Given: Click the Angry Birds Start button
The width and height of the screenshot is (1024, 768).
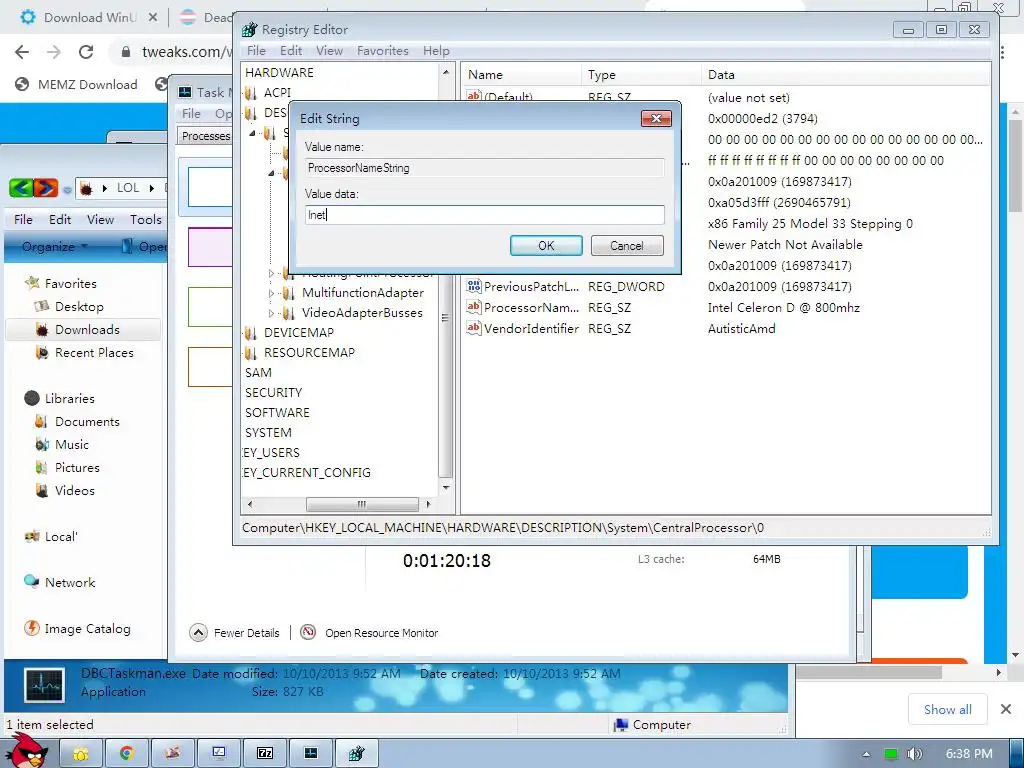Looking at the screenshot, I should point(27,751).
